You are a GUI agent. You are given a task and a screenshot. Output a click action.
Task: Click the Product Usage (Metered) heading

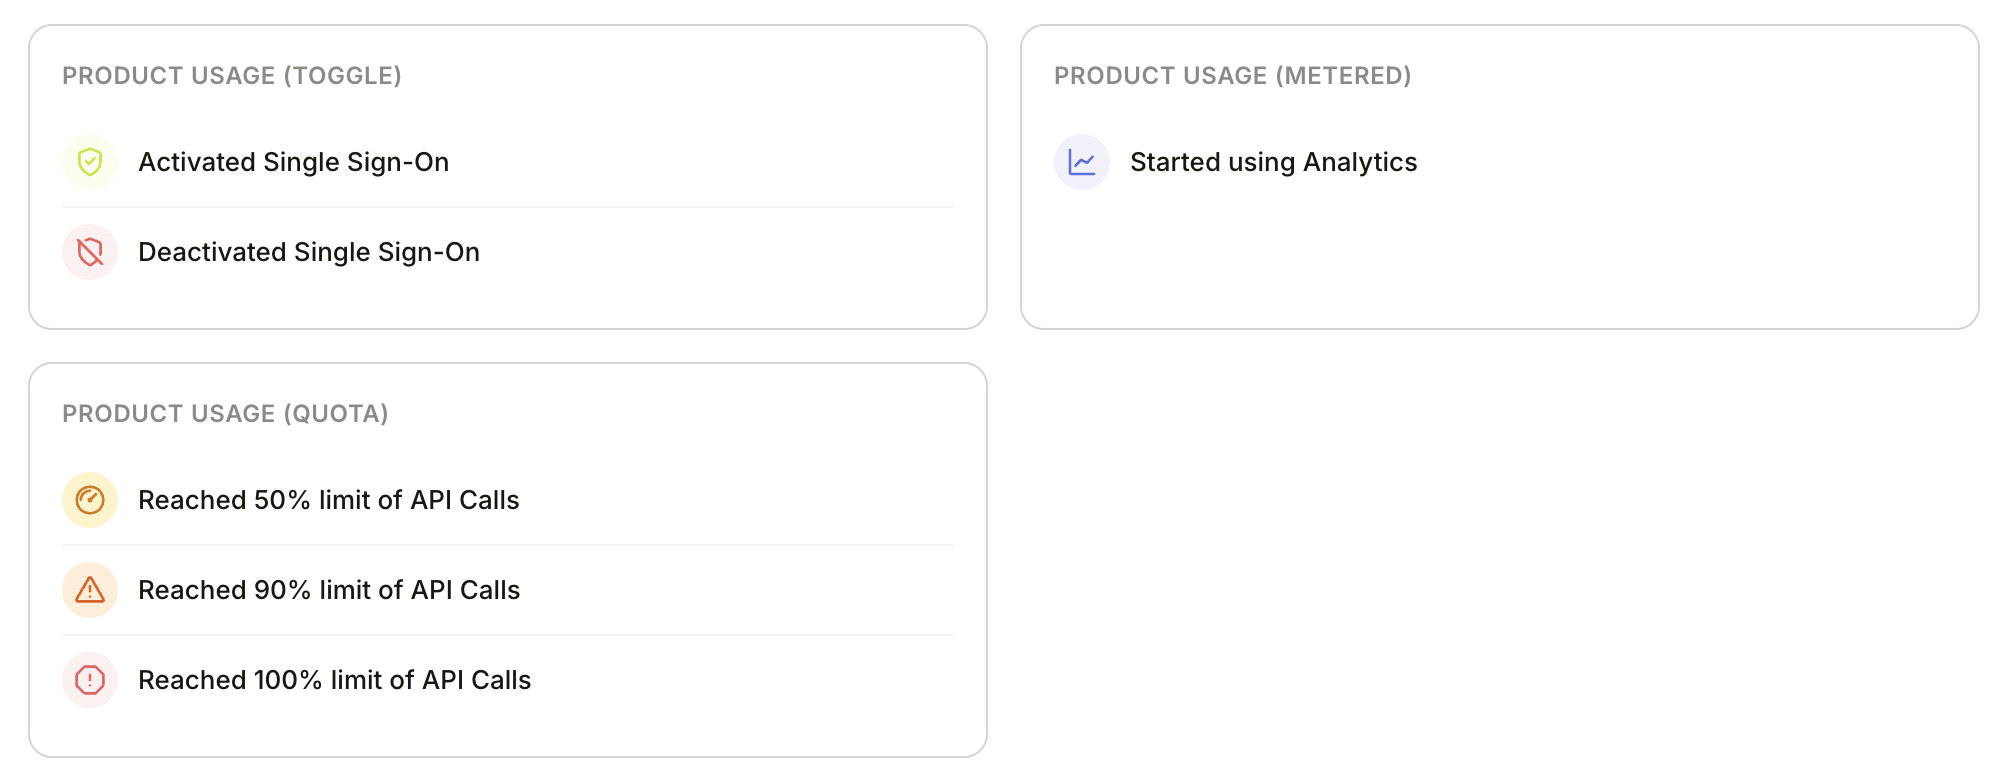(1232, 76)
